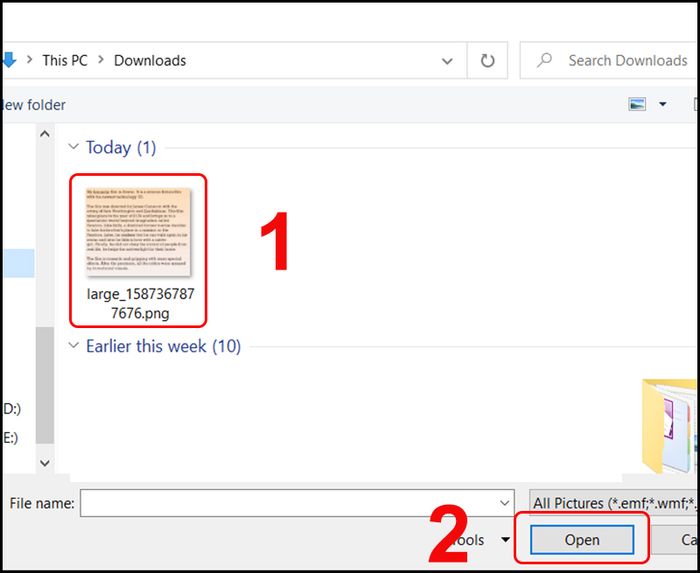Image resolution: width=700 pixels, height=573 pixels.
Task: Open the Tools dropdown arrow
Action: point(505,540)
